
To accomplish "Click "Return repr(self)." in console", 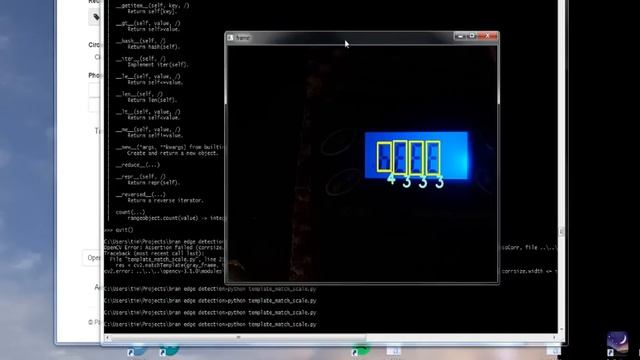I will coord(153,182).
